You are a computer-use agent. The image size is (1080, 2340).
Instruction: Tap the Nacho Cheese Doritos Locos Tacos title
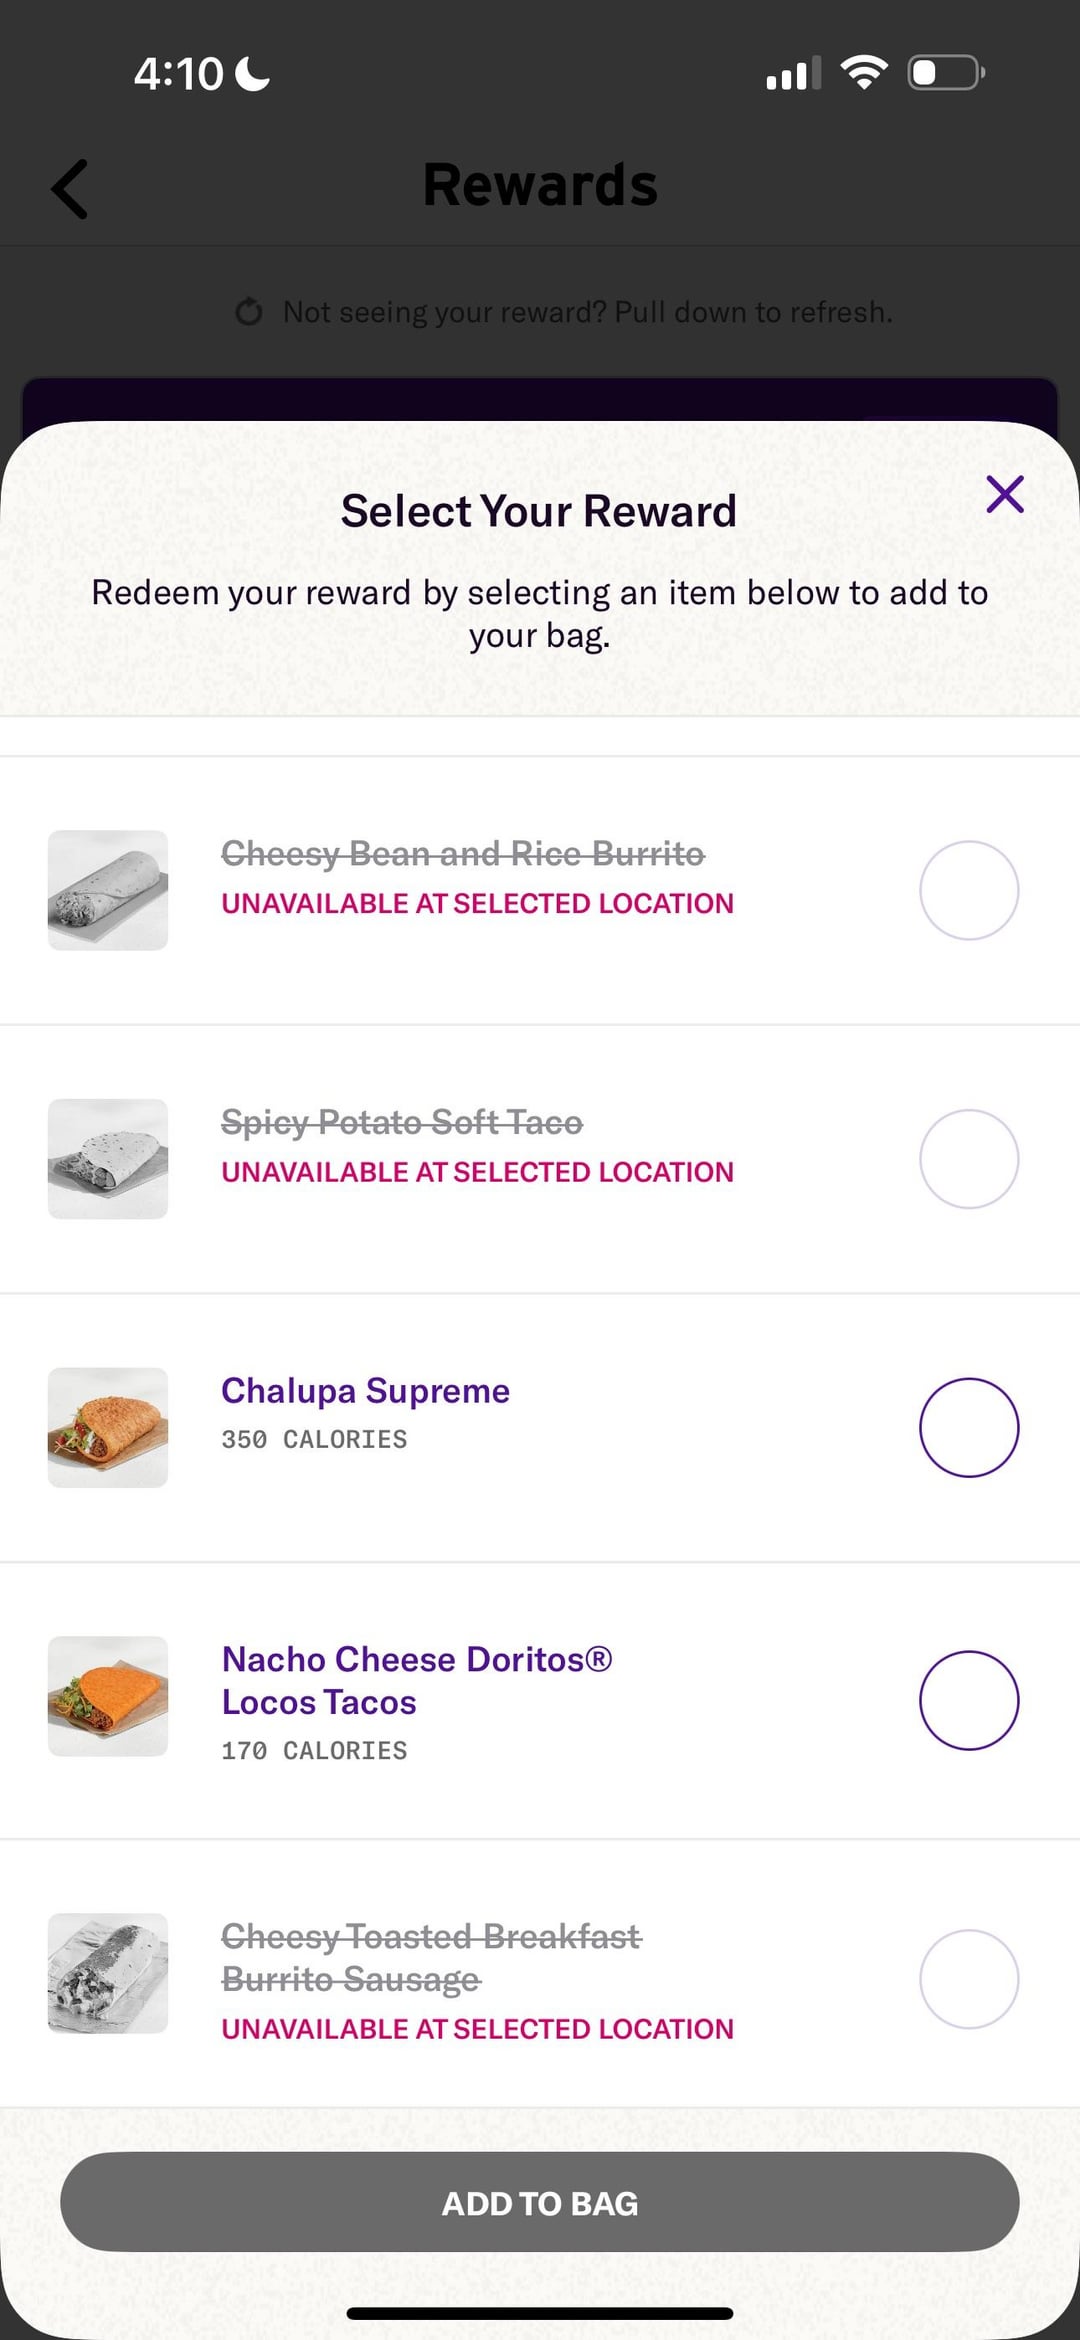(416, 1680)
